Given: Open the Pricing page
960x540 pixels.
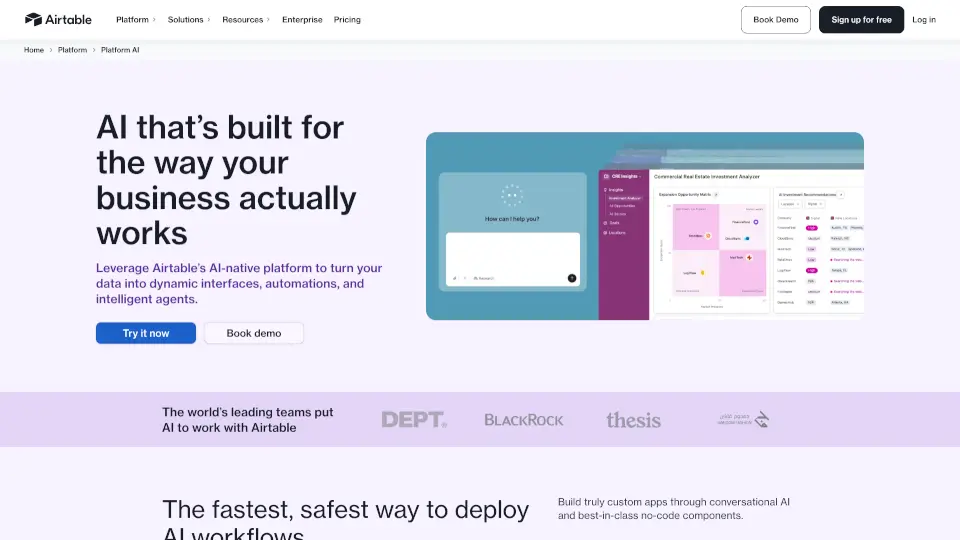Looking at the screenshot, I should pos(347,20).
